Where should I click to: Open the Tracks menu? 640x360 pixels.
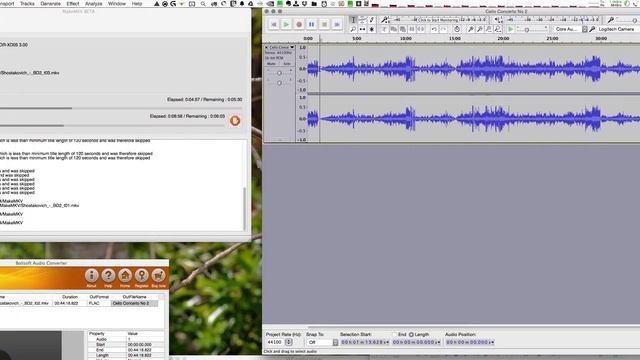click(27, 3)
